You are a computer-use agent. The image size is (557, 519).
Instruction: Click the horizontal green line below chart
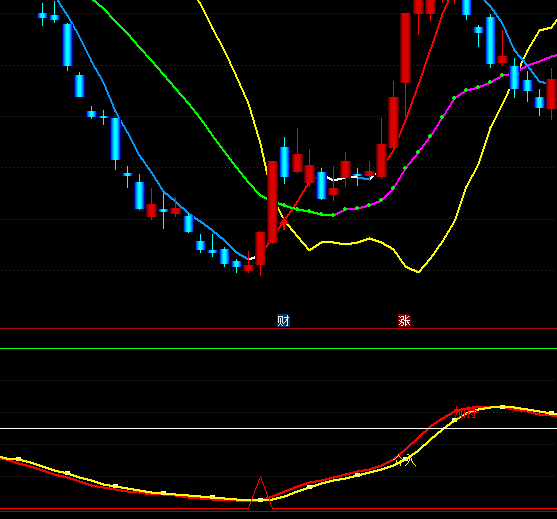point(278,348)
